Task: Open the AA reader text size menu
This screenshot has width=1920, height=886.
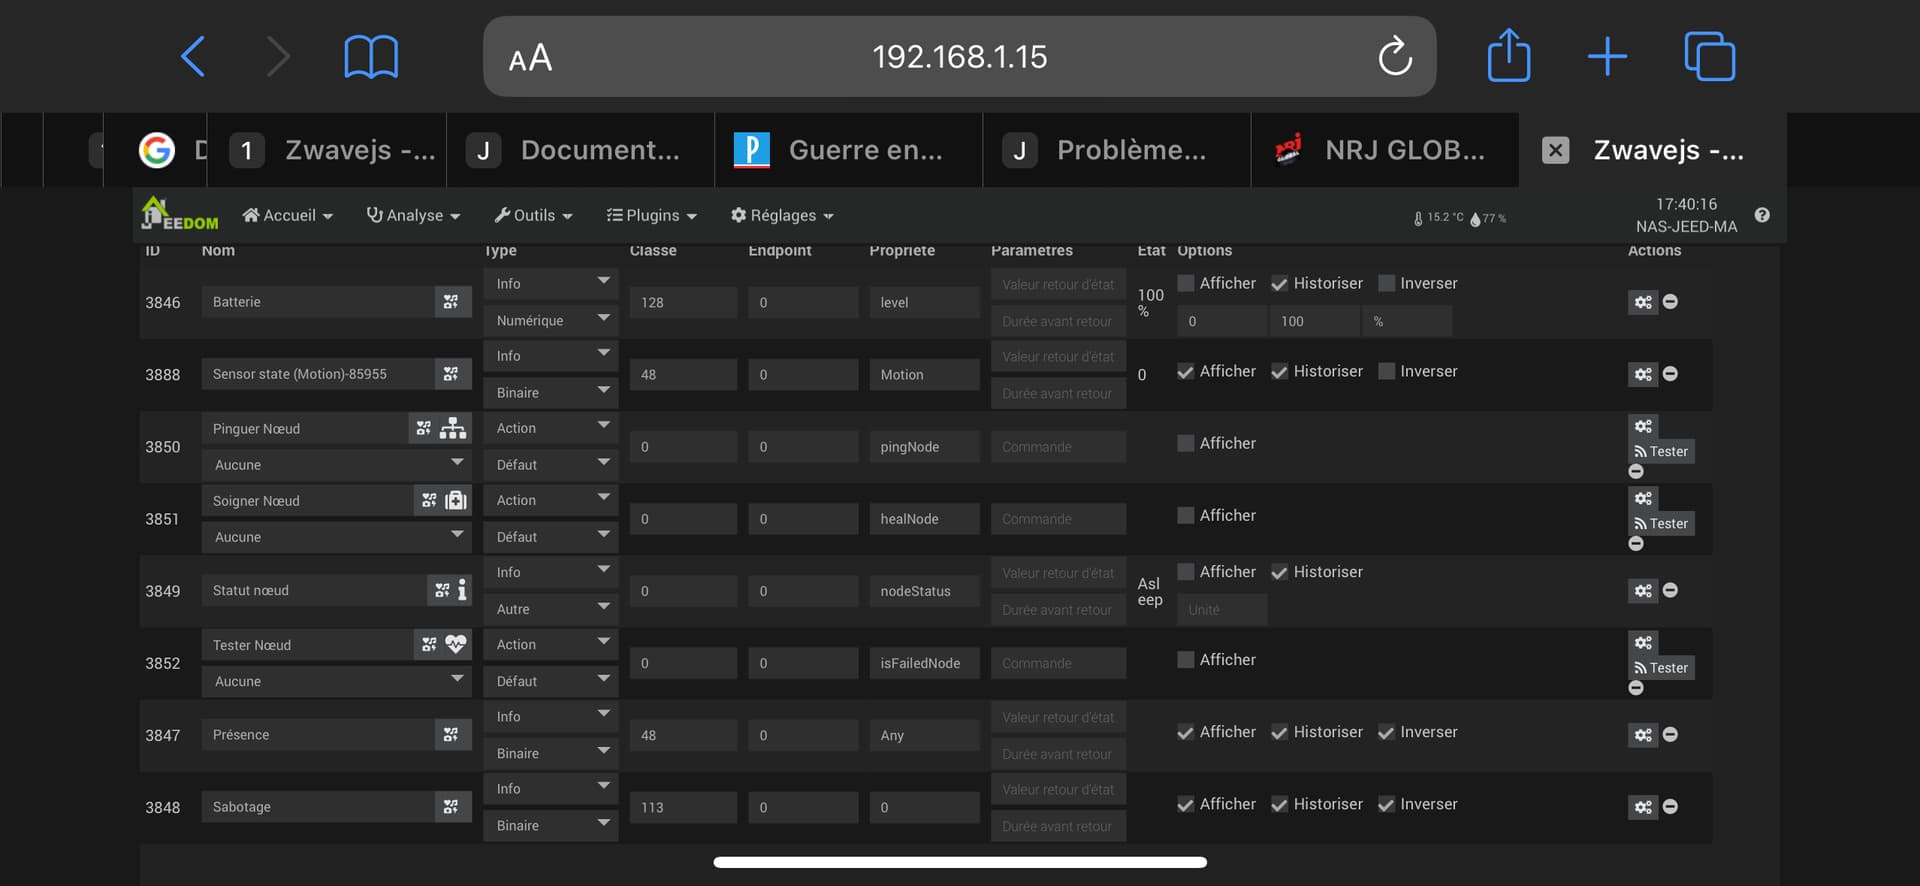Action: tap(530, 57)
